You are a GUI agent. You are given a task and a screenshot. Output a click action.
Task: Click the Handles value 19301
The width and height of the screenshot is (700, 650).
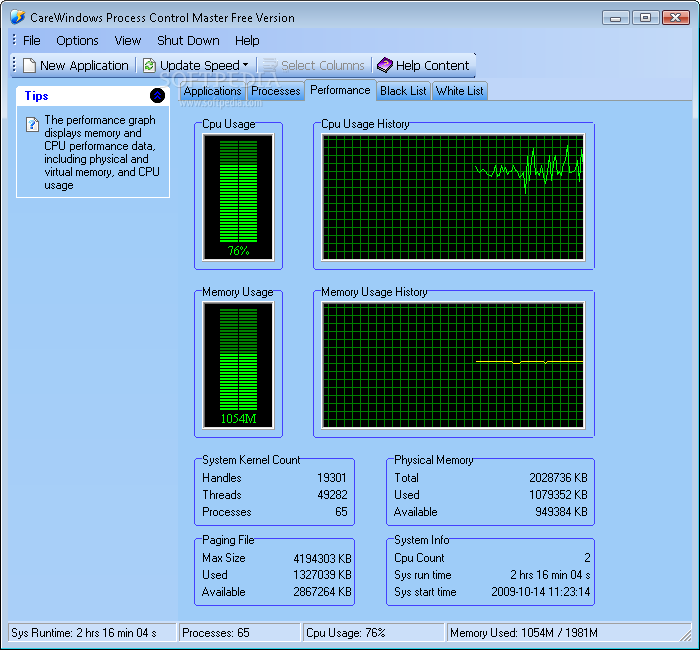coord(332,478)
